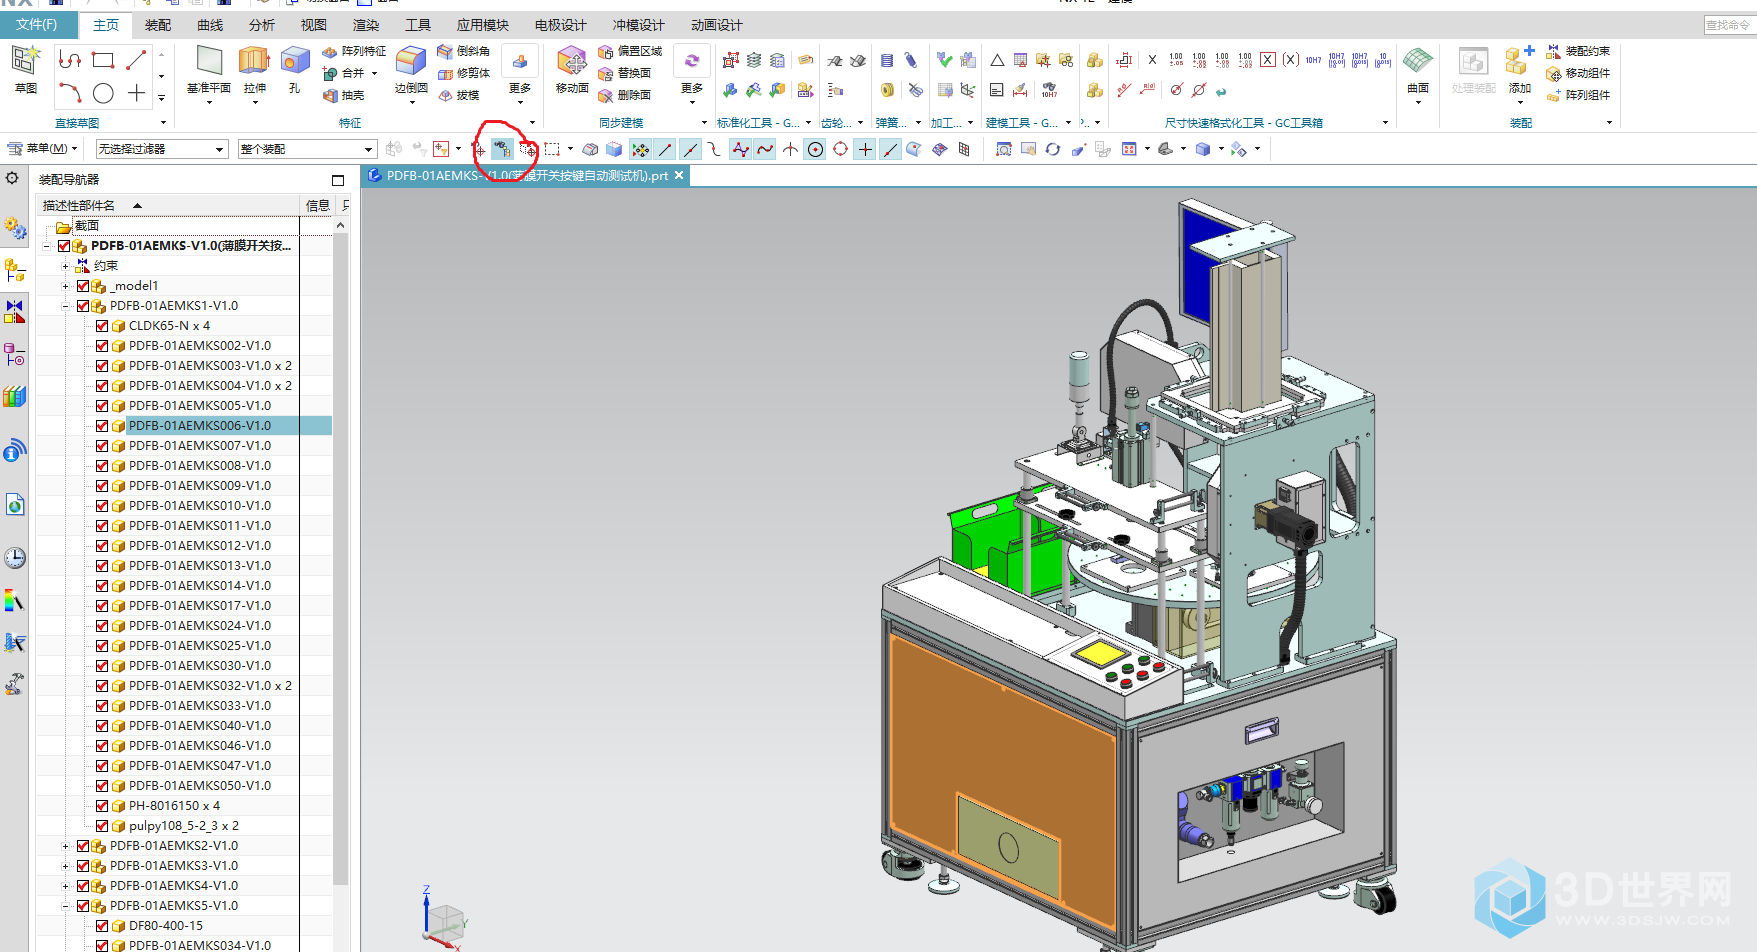1757x952 pixels.
Task: Expand the 约束 constraints node
Action: coord(66,266)
